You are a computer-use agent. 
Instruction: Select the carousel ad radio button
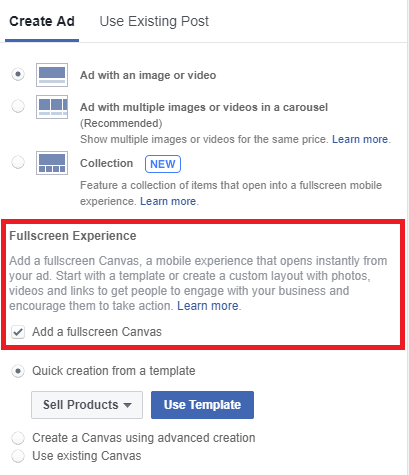pos(18,106)
